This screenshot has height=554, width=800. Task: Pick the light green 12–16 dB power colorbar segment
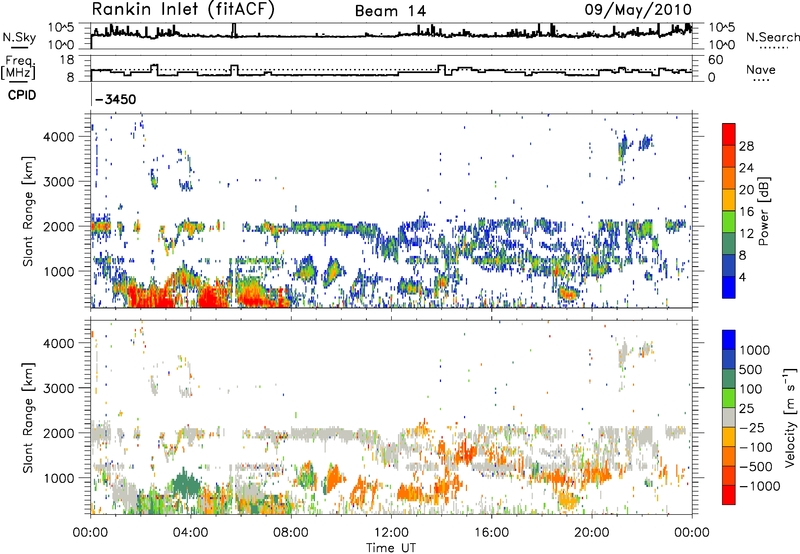[x=729, y=222]
